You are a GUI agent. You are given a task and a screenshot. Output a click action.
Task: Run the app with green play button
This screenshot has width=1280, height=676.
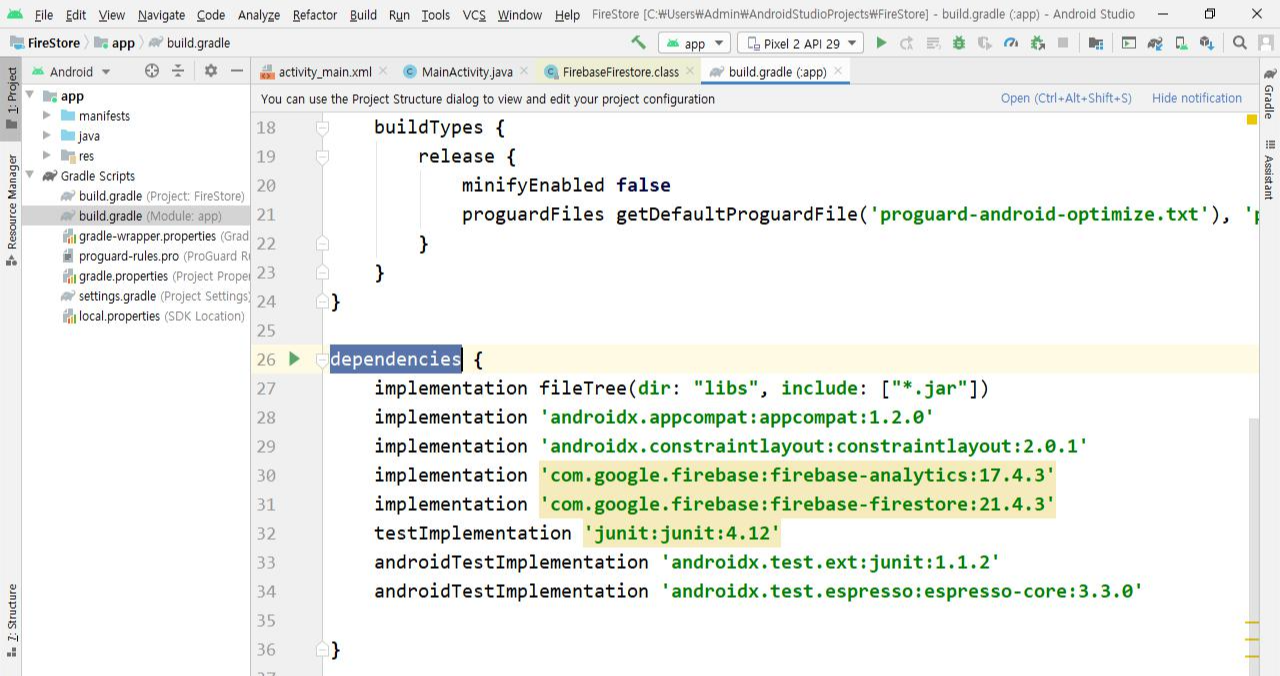881,43
